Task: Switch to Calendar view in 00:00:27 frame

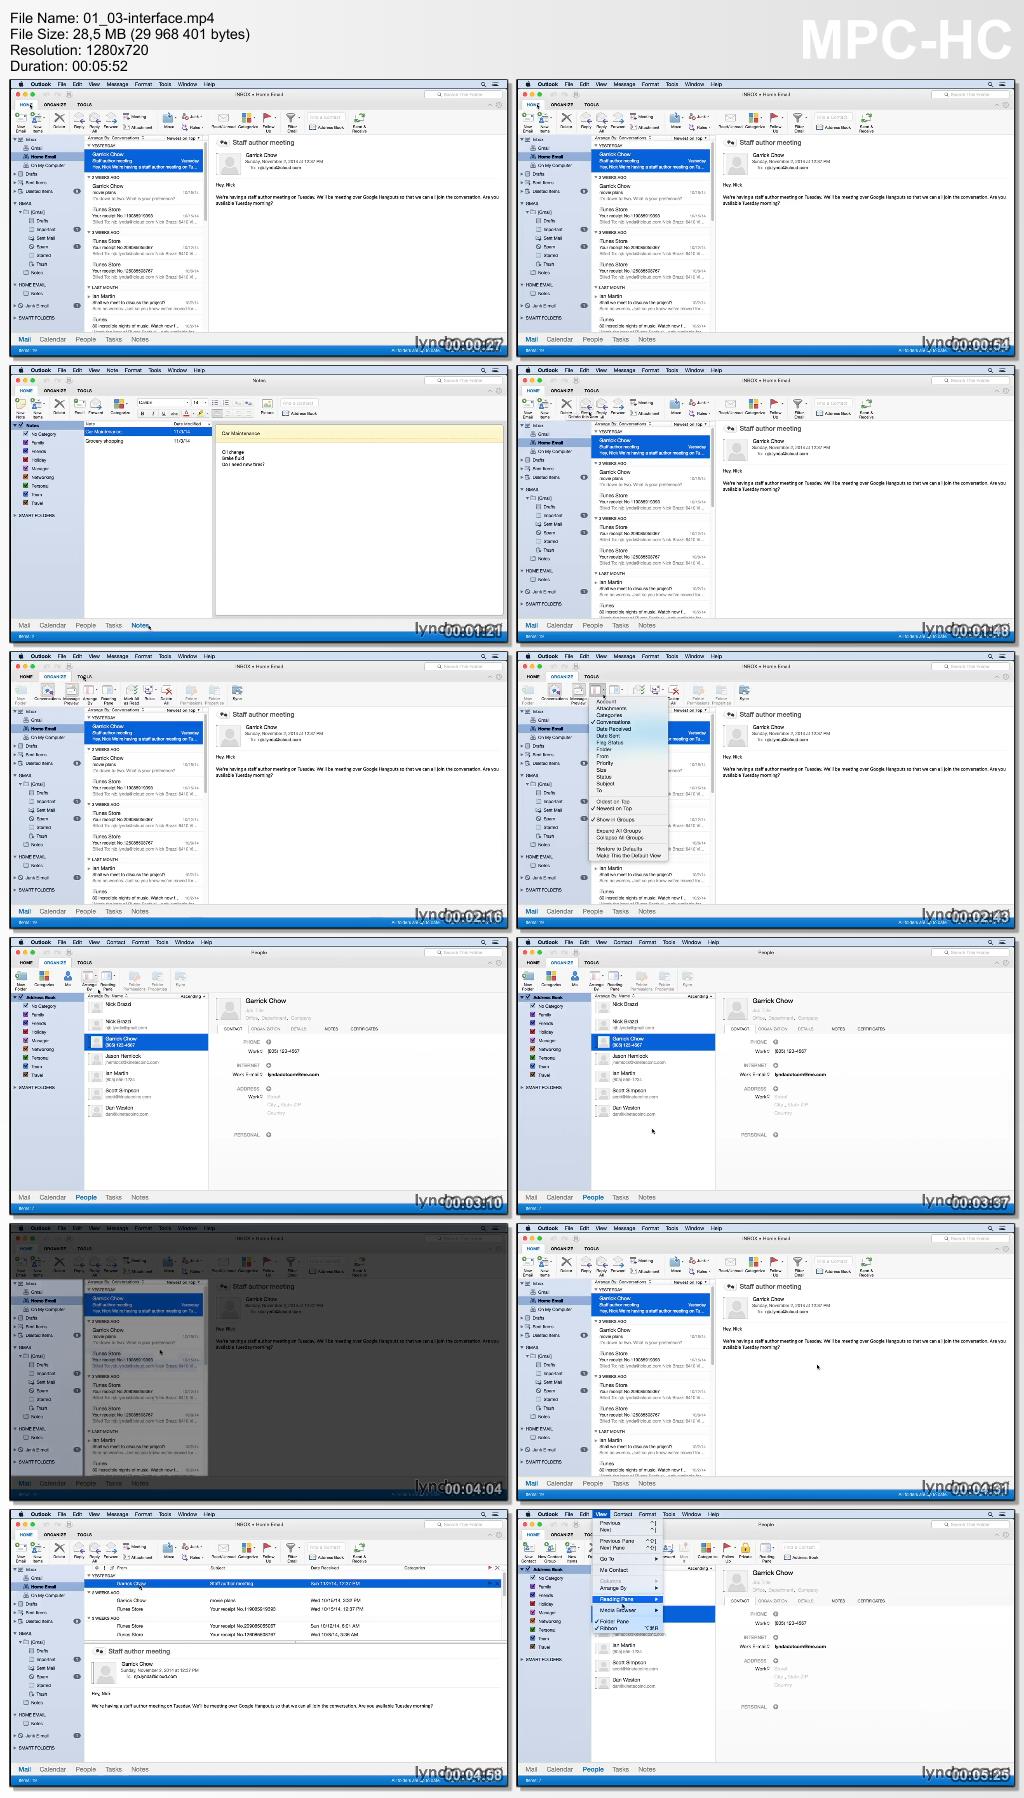Action: pos(53,340)
